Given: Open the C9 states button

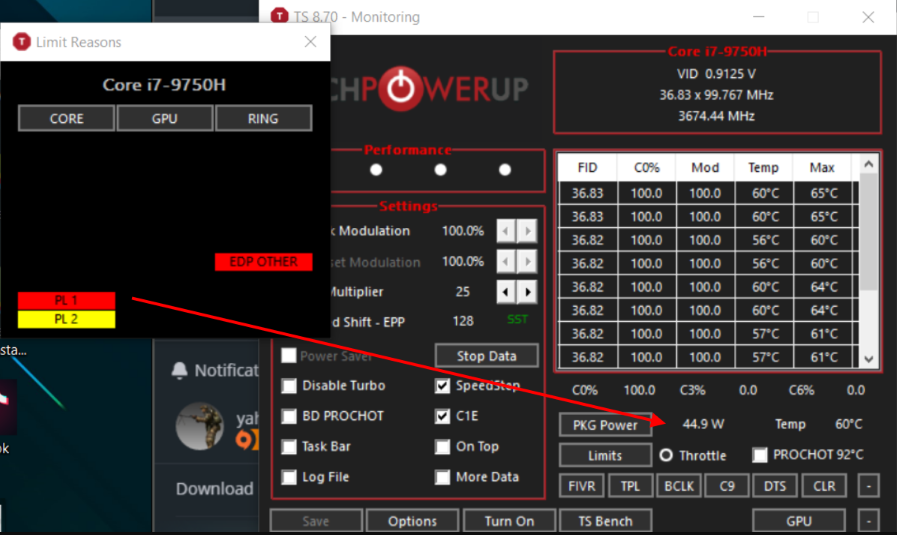Looking at the screenshot, I should 727,486.
